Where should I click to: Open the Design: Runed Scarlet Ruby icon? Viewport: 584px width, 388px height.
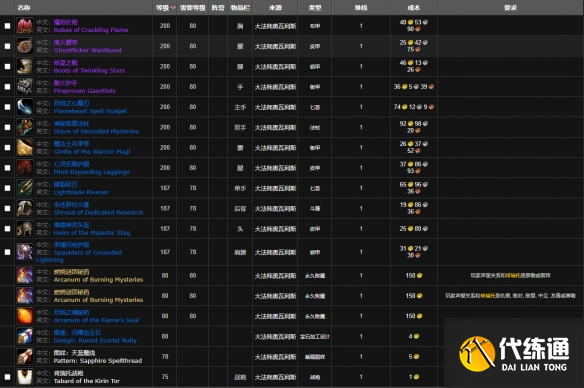tap(25, 336)
